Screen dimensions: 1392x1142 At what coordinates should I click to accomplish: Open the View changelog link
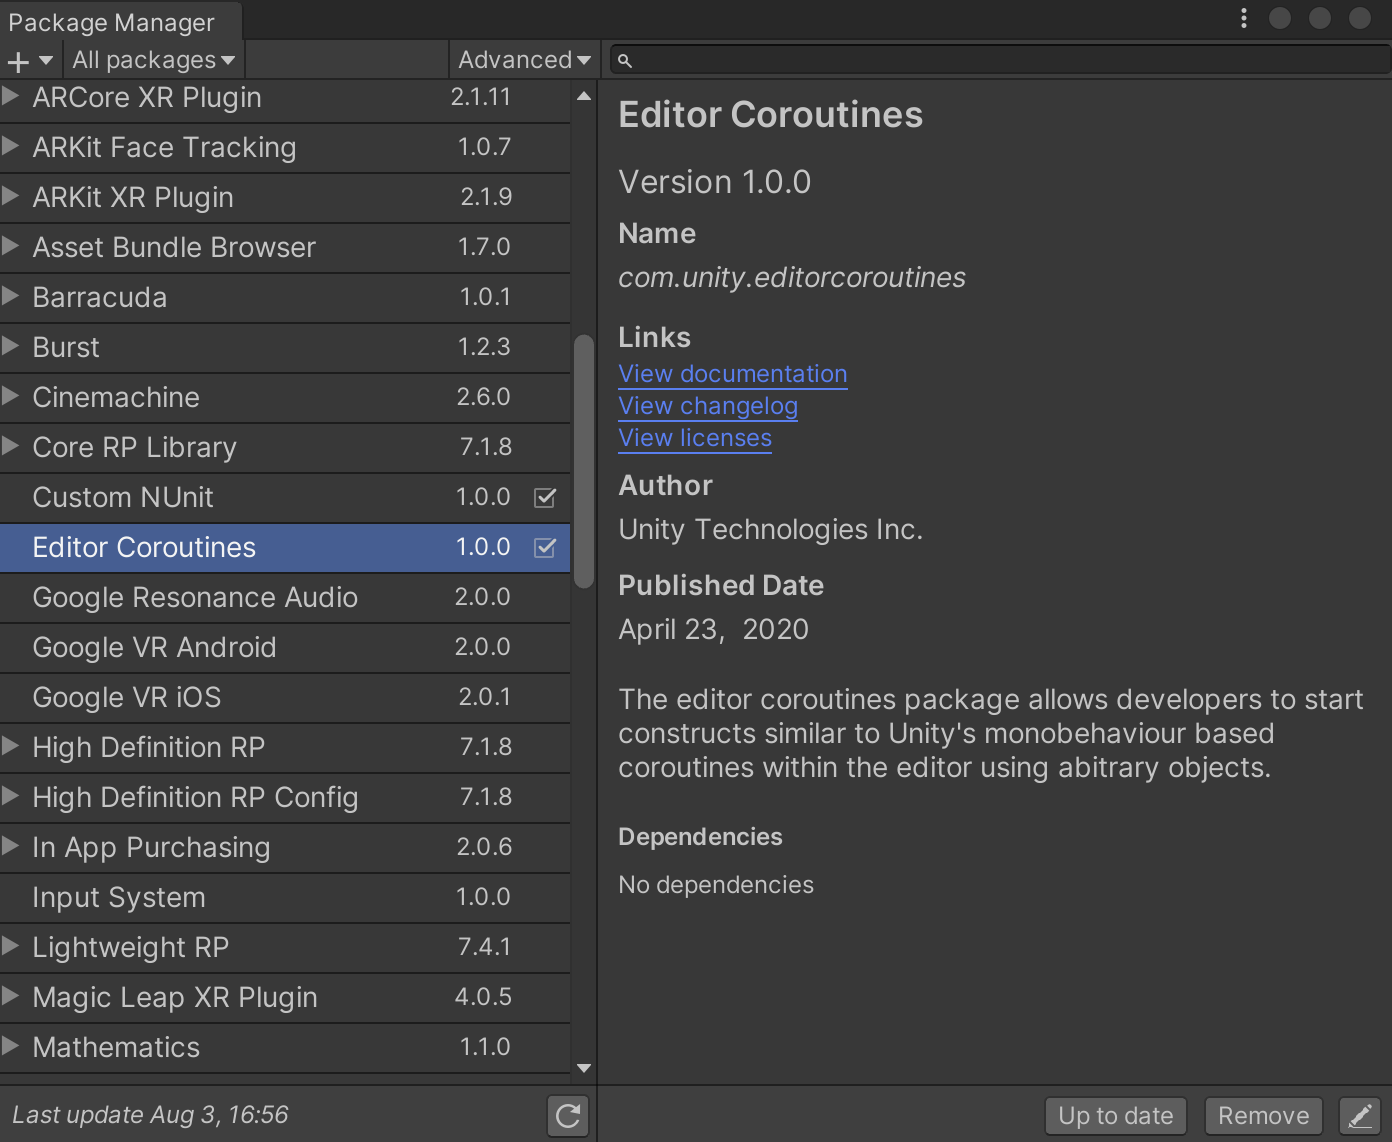(708, 406)
